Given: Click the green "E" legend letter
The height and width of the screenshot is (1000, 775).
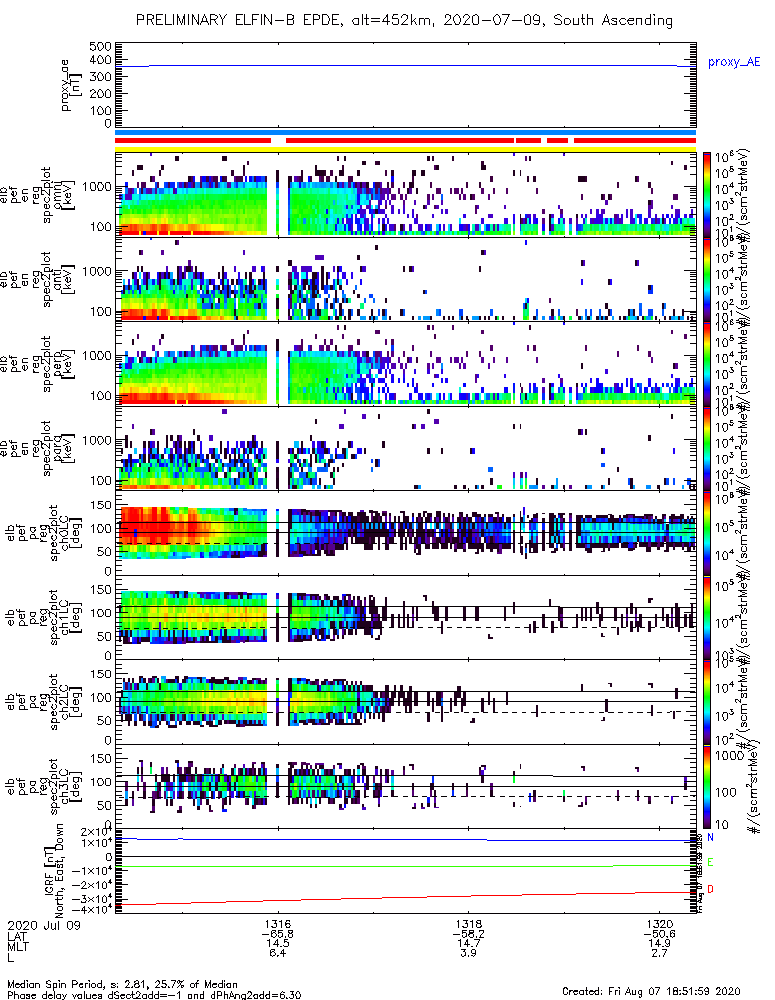Looking at the screenshot, I should click(x=710, y=862).
